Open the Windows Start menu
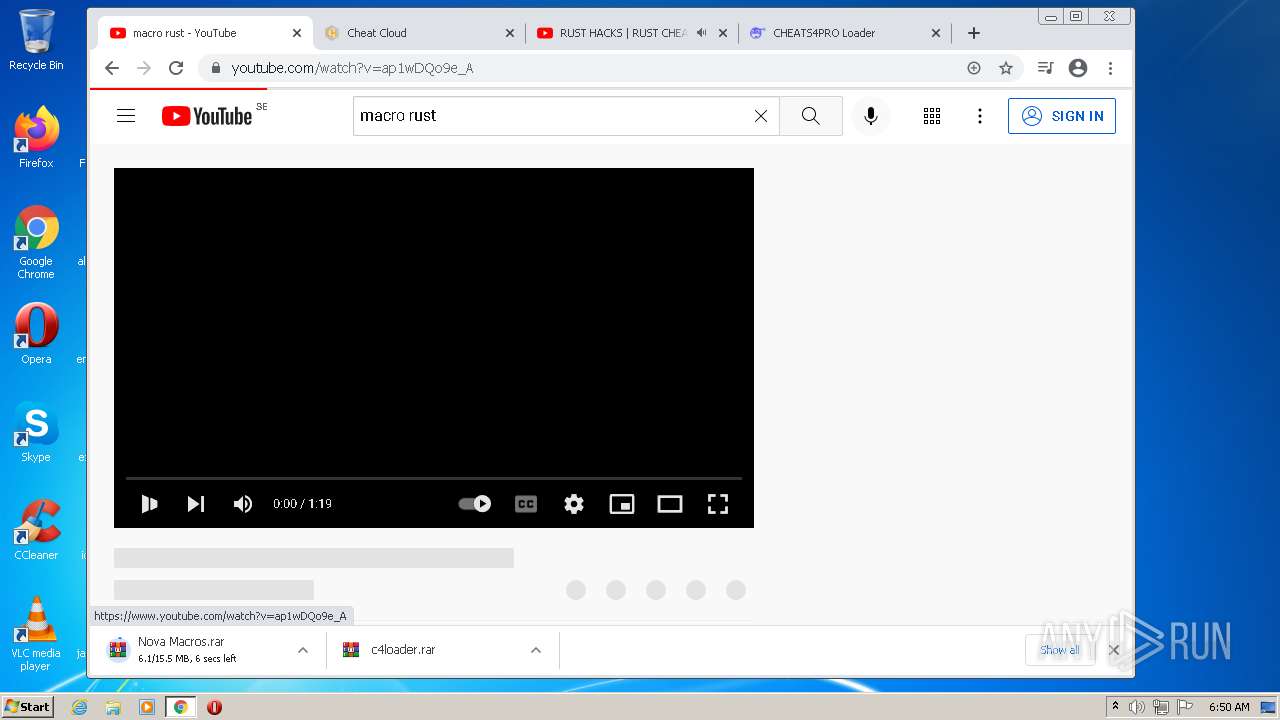 (28, 707)
